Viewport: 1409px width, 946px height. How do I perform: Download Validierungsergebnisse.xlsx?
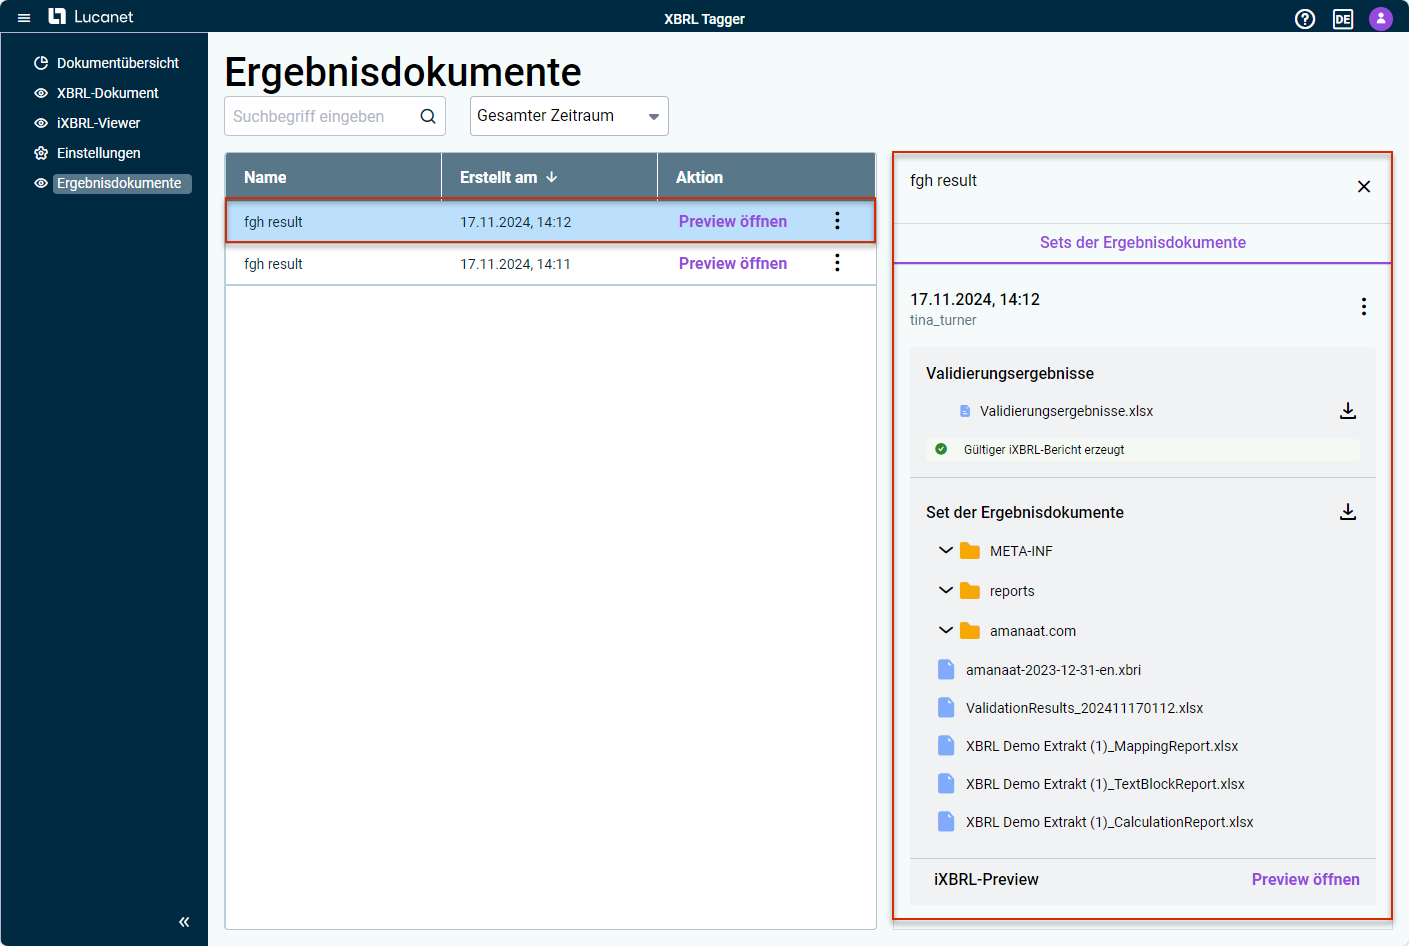[1348, 411]
